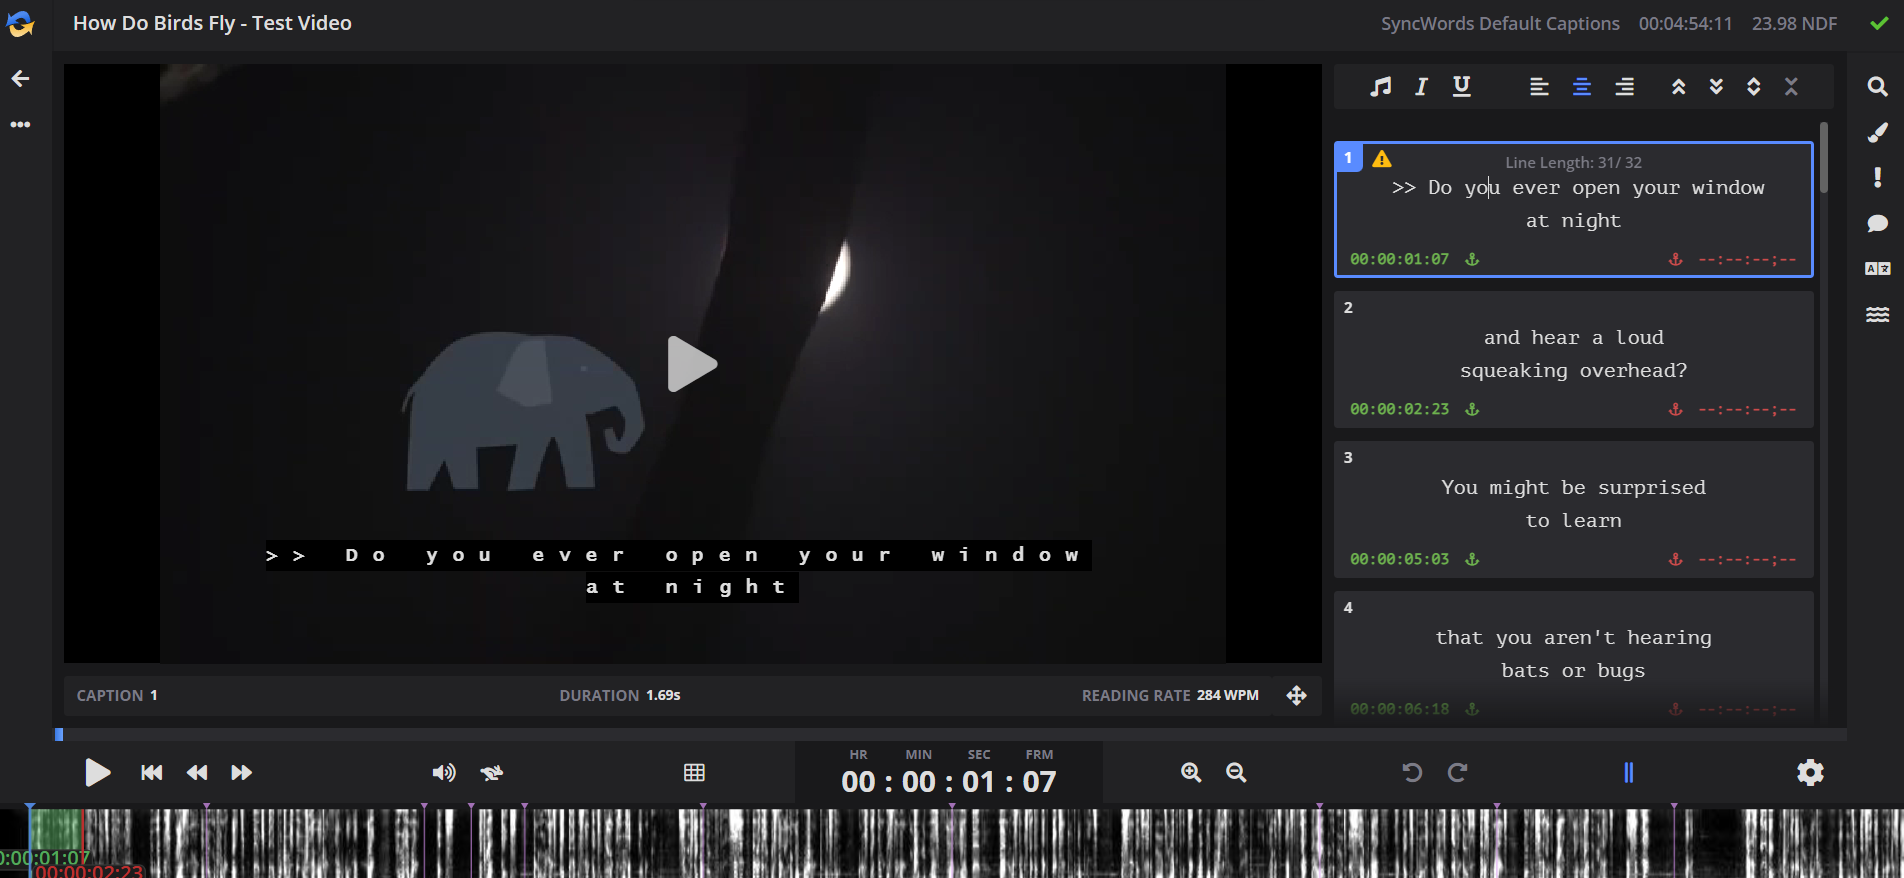
Task: Click the back arrow to exit editor
Action: pyautogui.click(x=21, y=79)
